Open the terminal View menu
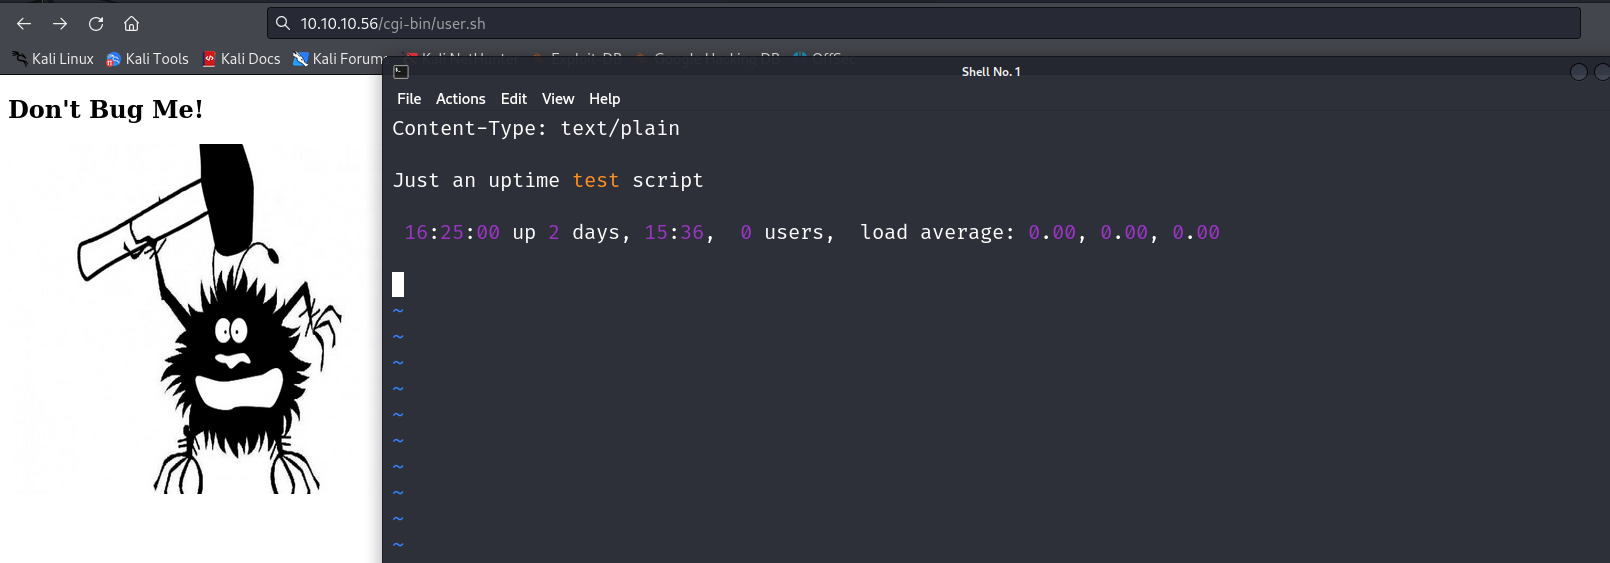The width and height of the screenshot is (1610, 563). pyautogui.click(x=558, y=99)
